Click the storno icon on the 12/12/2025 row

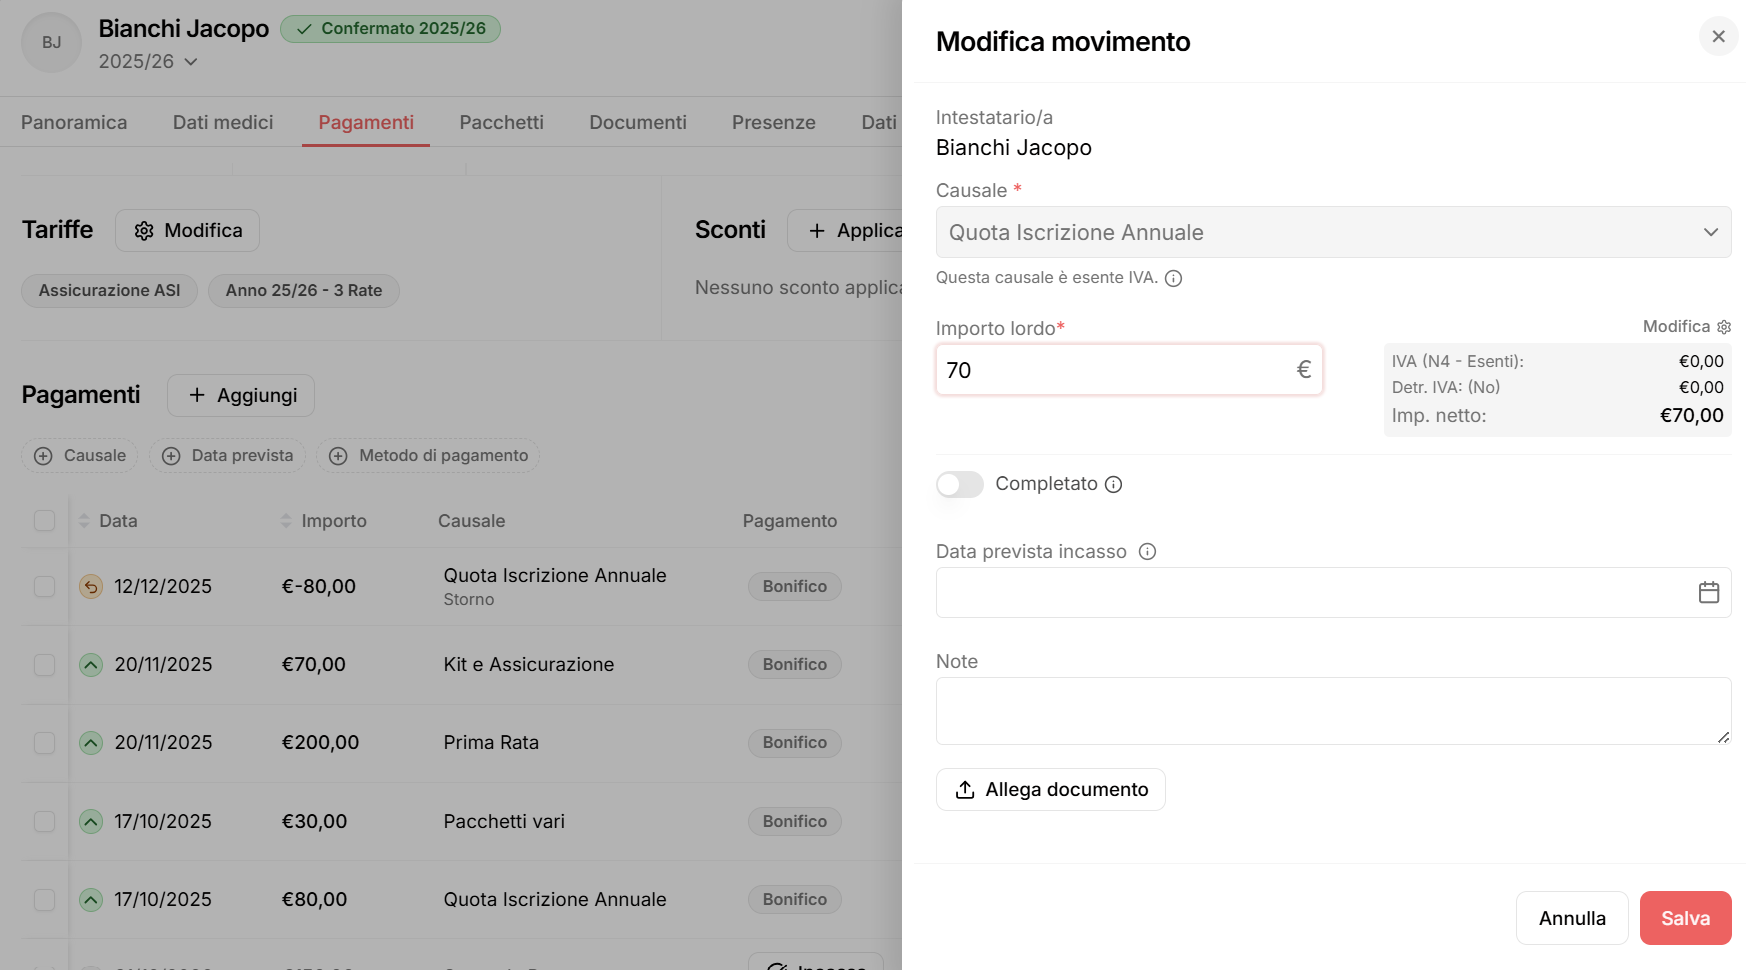(x=91, y=586)
